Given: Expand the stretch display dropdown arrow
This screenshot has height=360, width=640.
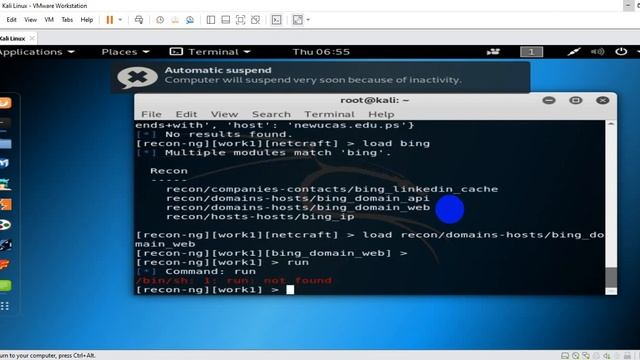Looking at the screenshot, I should pyautogui.click(x=308, y=20).
